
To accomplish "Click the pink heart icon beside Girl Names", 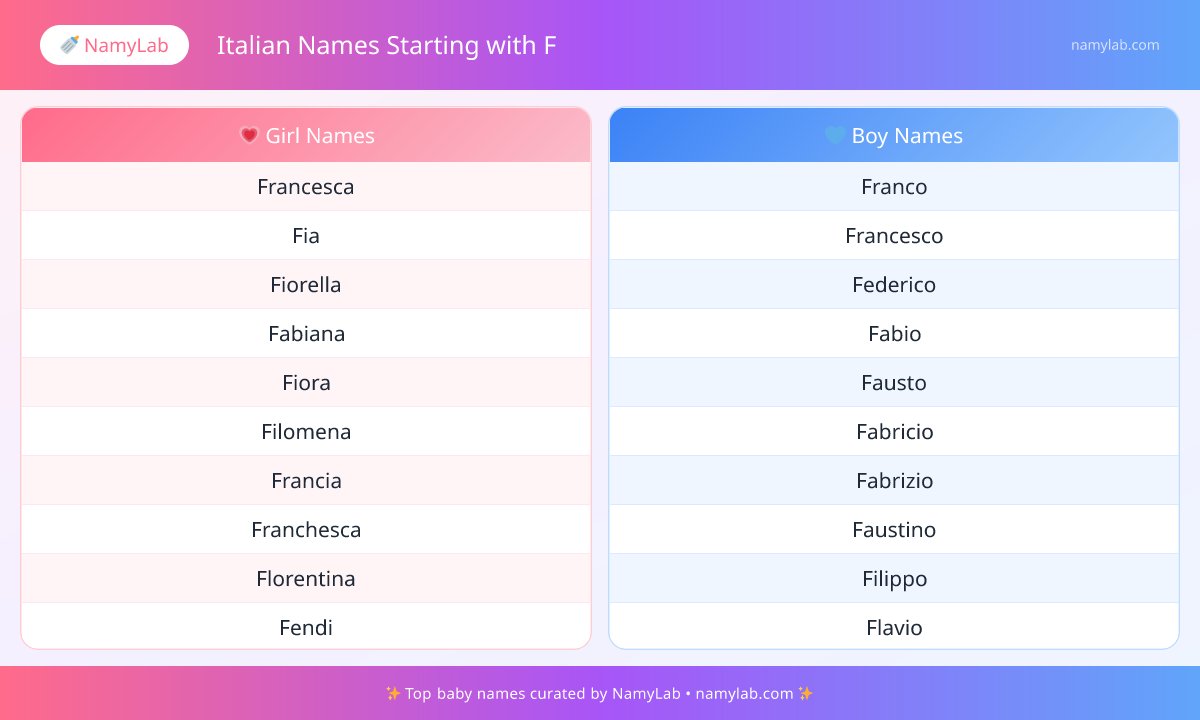I will click(x=249, y=135).
